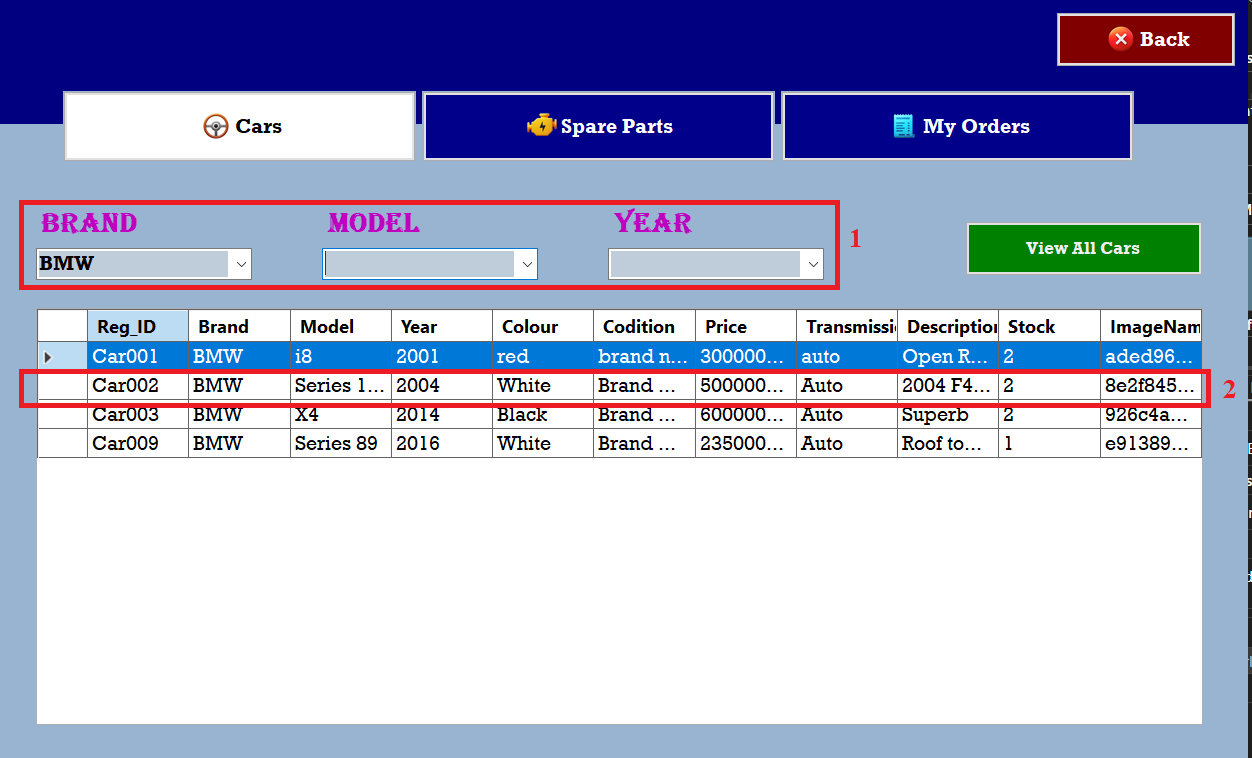Click the X4 model cell
Image resolution: width=1252 pixels, height=758 pixels.
(341, 415)
